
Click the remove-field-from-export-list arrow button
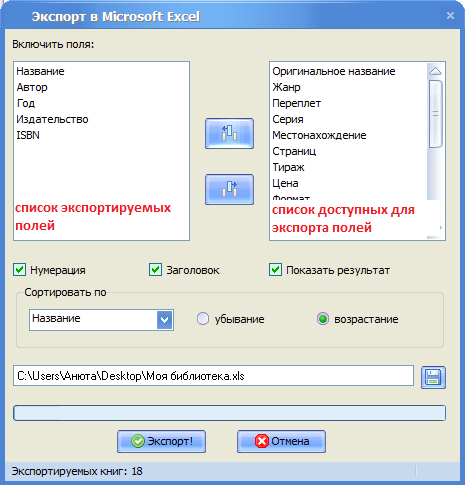click(229, 189)
